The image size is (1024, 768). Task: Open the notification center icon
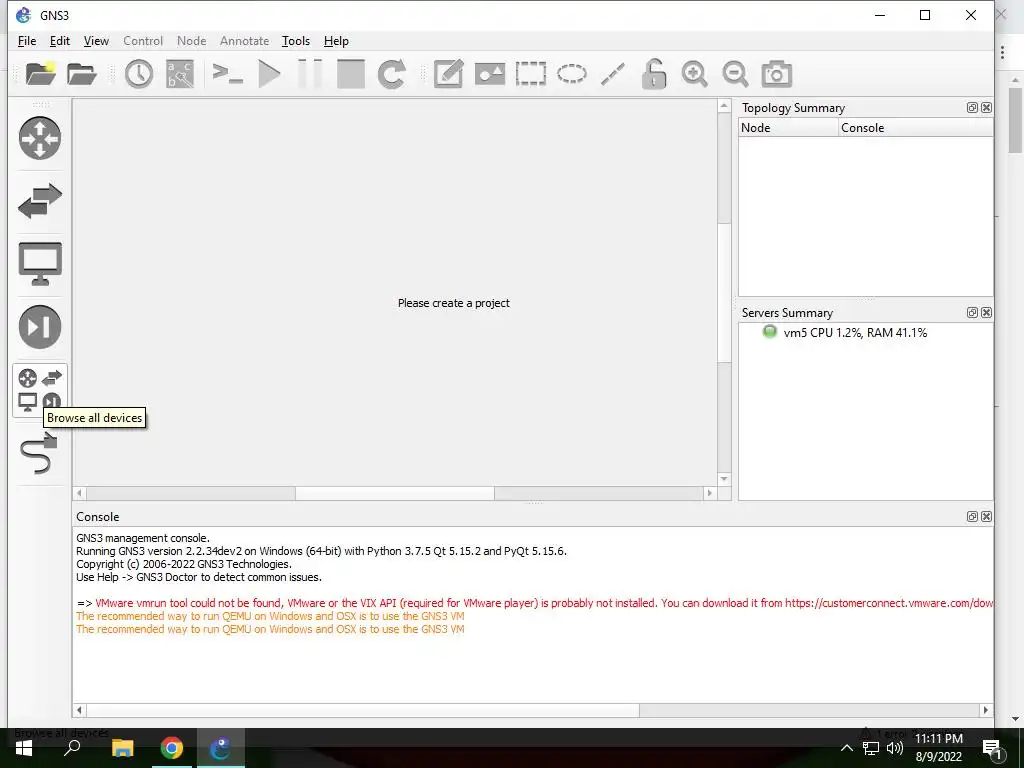pyautogui.click(x=992, y=749)
